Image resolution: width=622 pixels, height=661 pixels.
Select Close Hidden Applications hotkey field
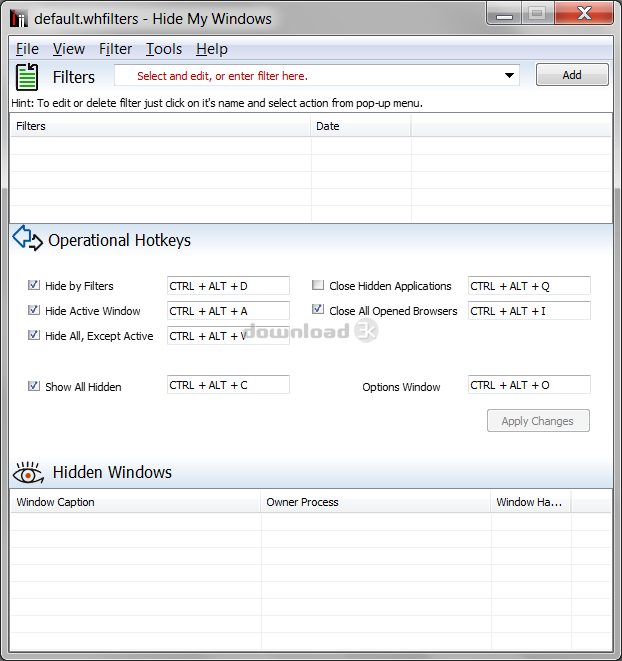(x=529, y=286)
